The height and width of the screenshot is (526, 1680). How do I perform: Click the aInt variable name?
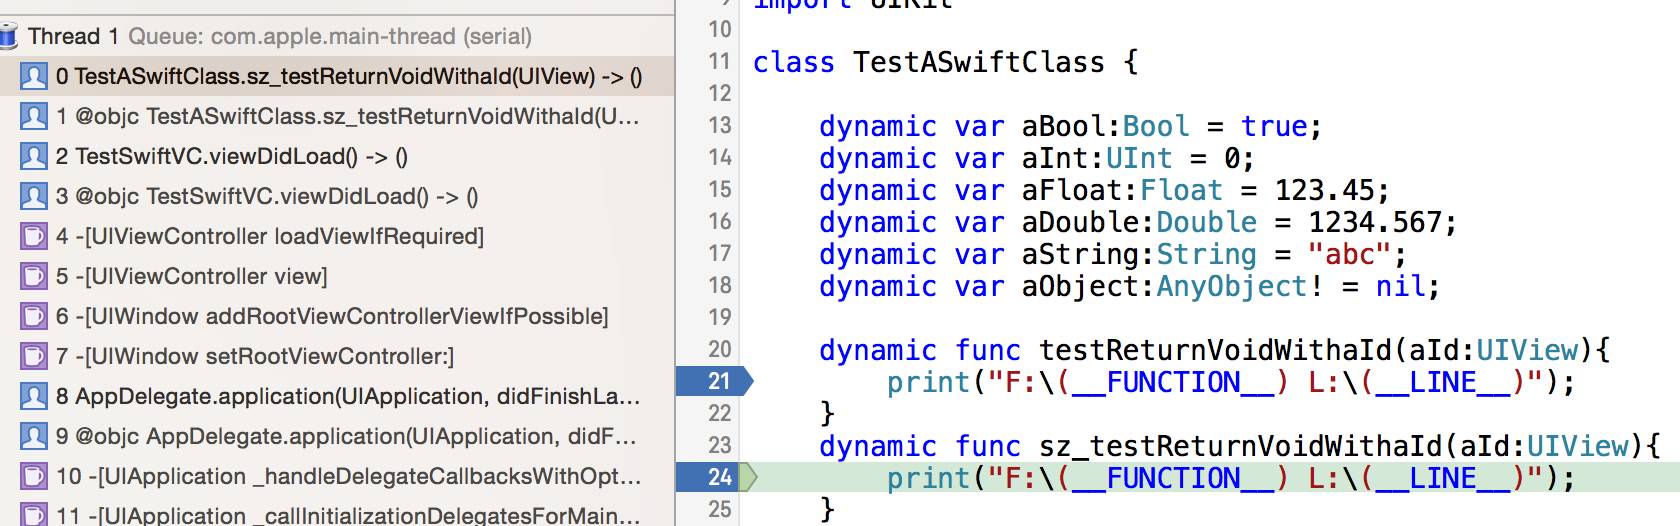pos(1055,158)
